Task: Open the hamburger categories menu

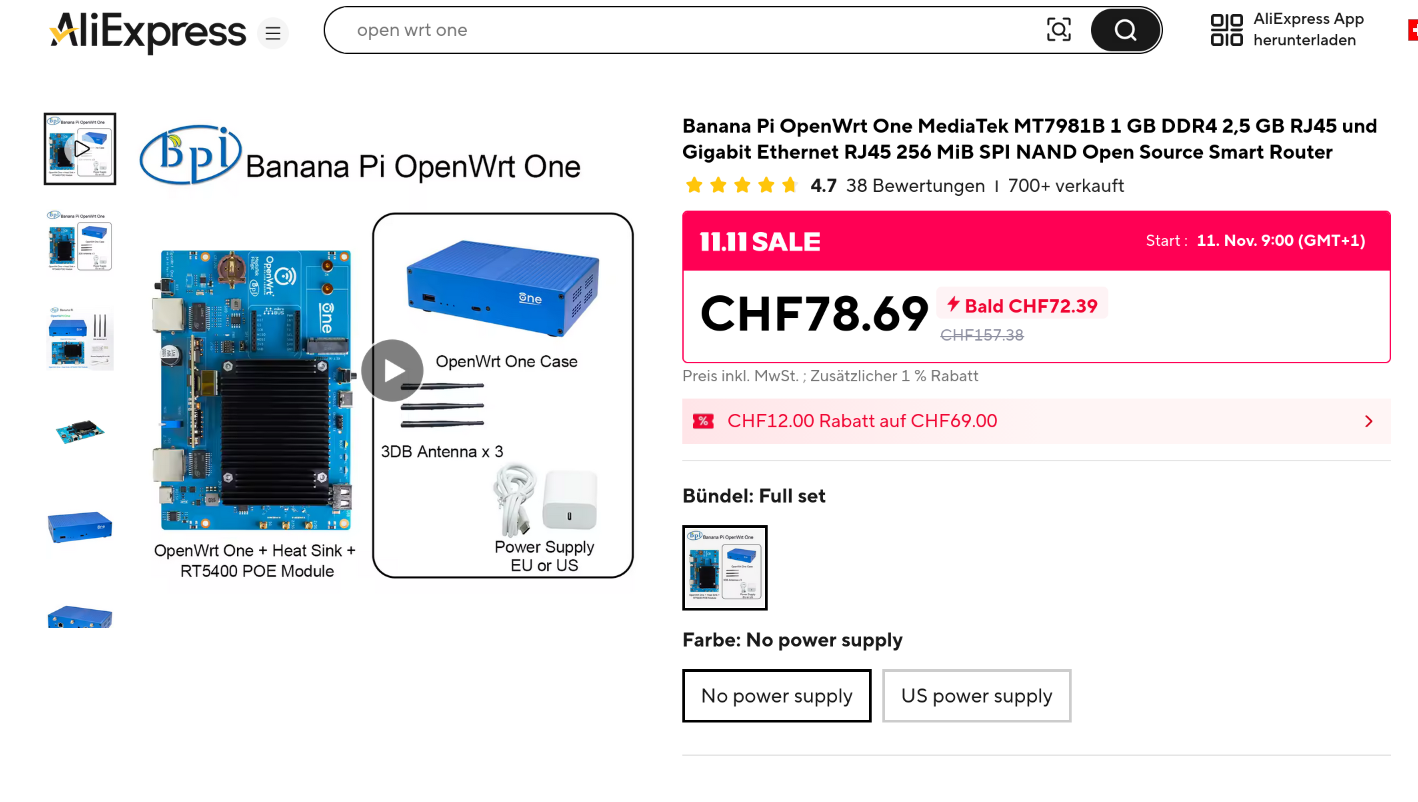Action: (x=273, y=34)
